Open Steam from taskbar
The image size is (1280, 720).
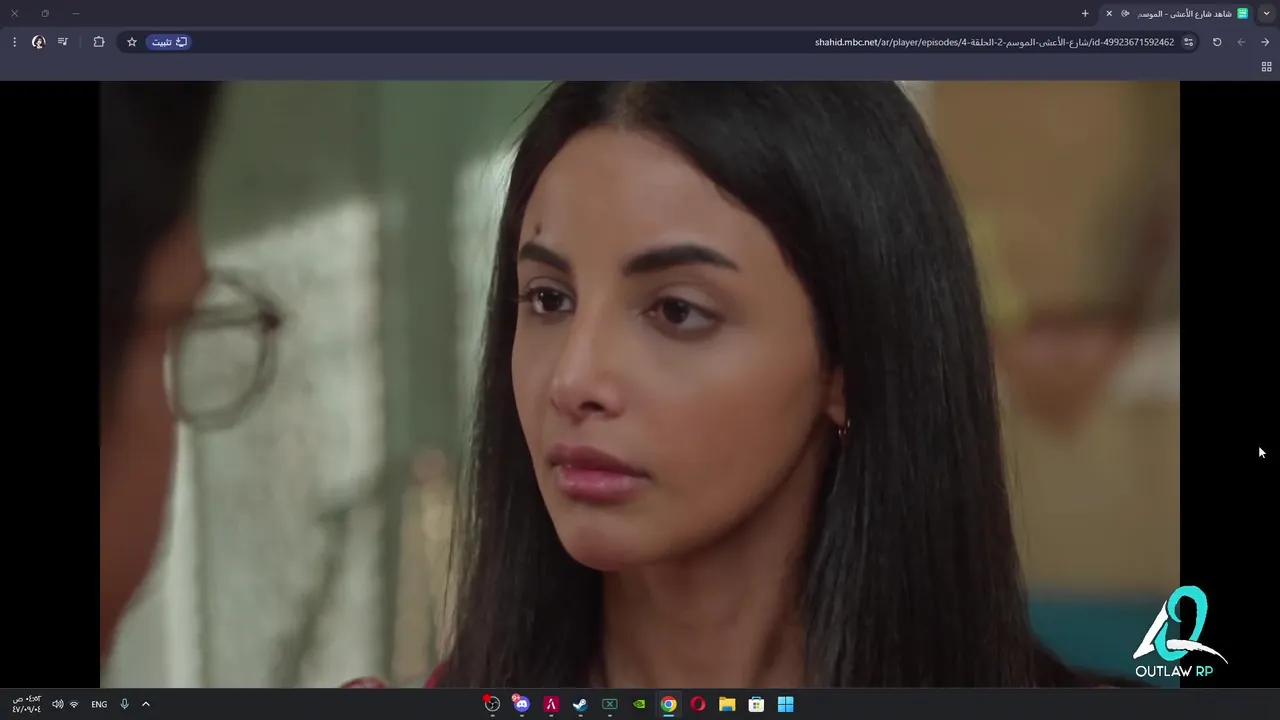click(x=580, y=704)
